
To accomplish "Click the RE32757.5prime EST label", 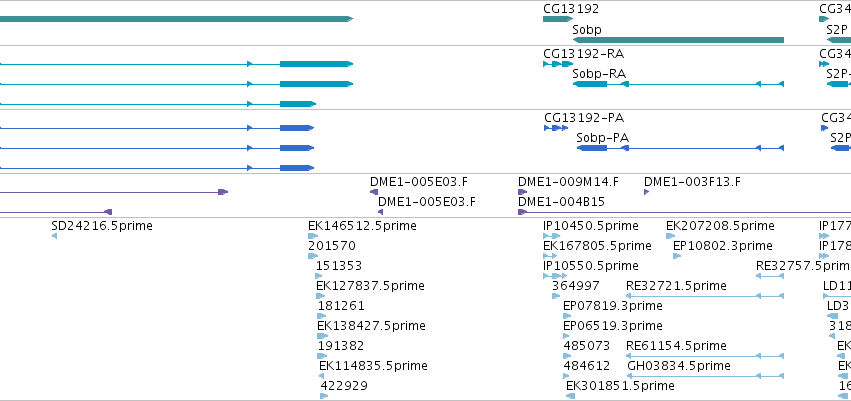I will [803, 266].
